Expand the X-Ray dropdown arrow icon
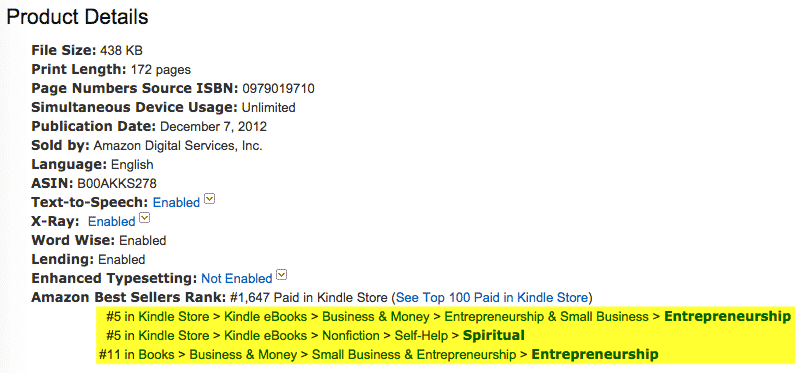 coord(145,219)
